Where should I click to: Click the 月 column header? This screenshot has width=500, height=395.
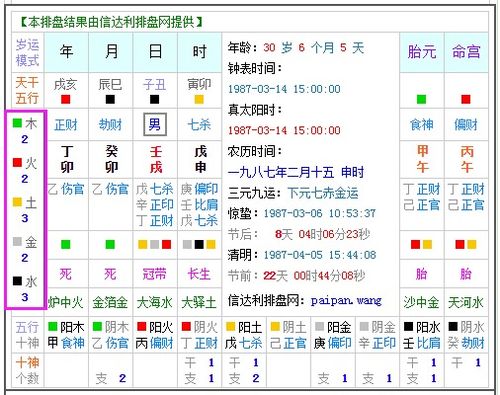click(111, 52)
